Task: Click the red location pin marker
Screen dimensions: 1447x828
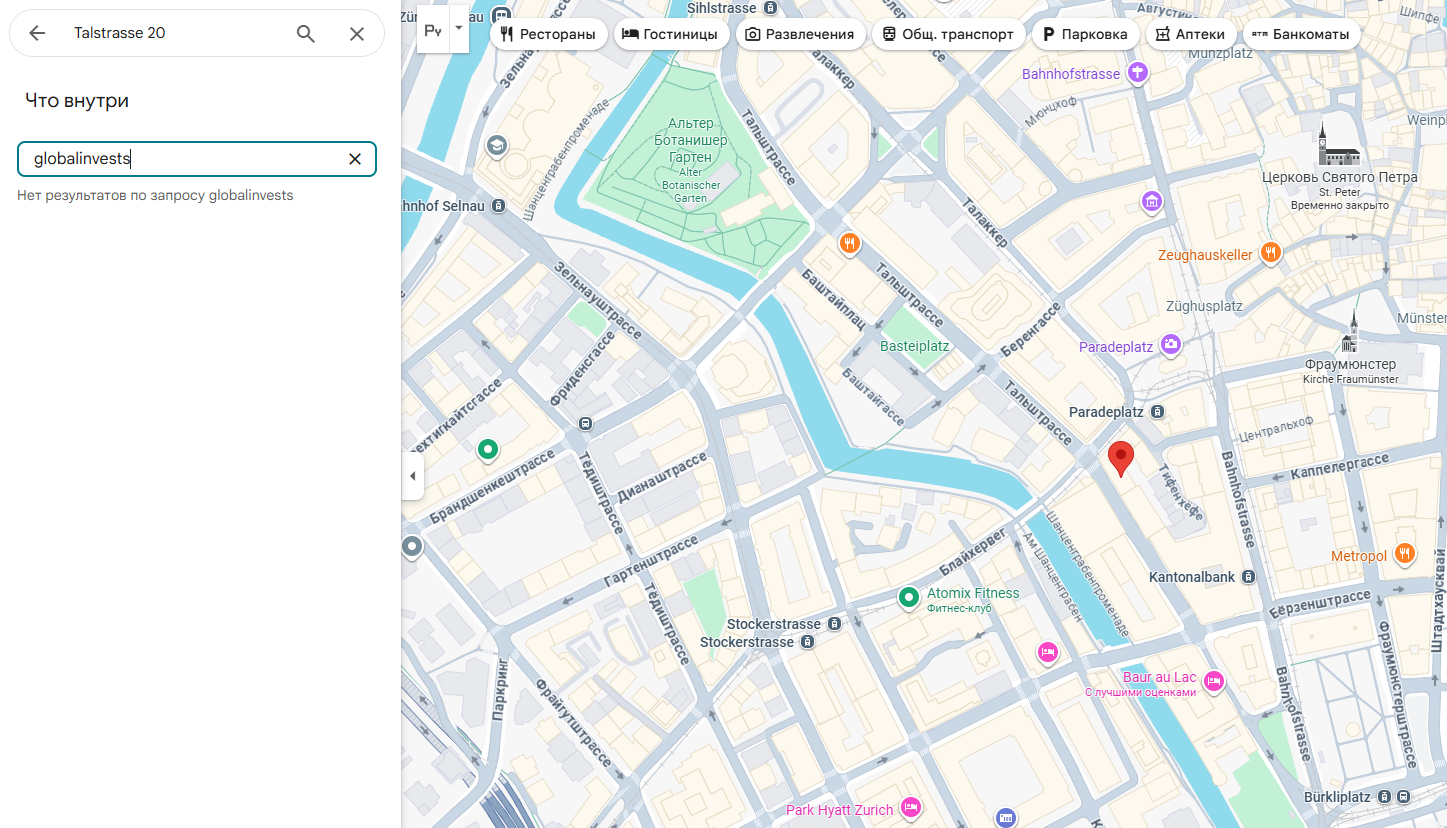Action: click(1121, 458)
